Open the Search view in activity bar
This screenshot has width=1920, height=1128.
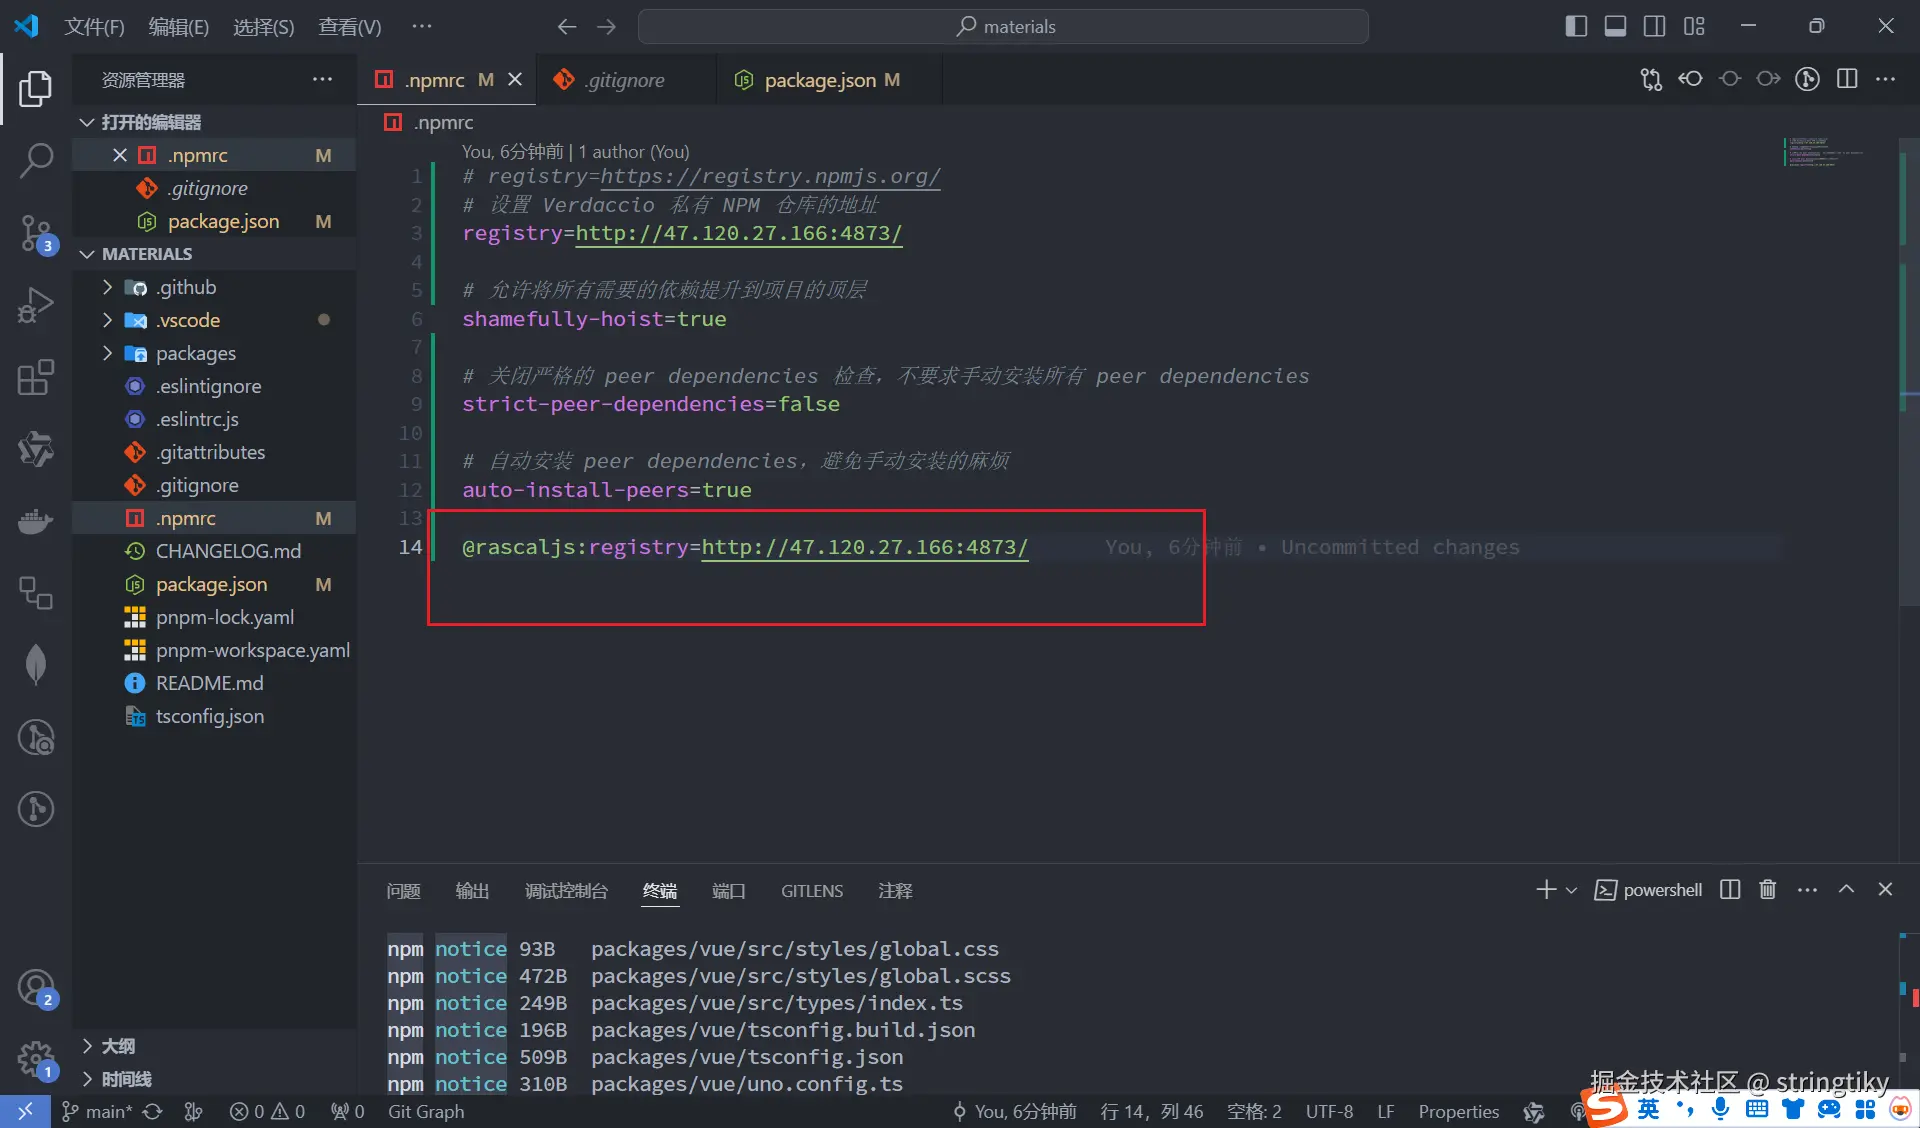tap(36, 160)
